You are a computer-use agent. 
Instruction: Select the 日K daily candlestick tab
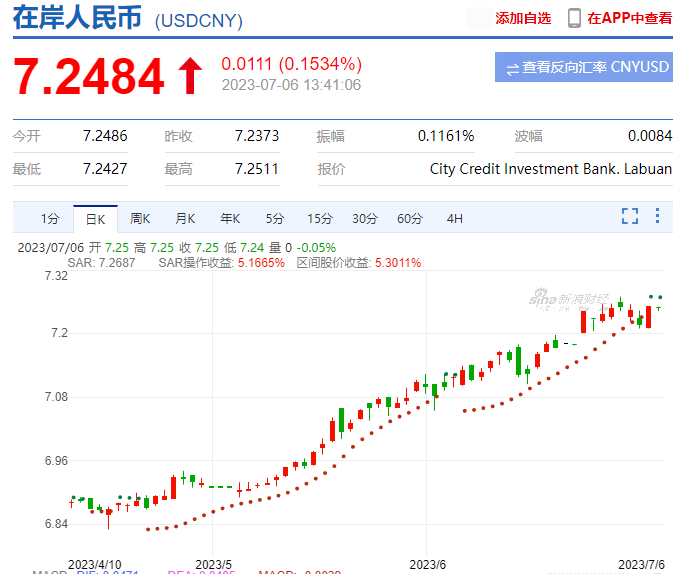pyautogui.click(x=95, y=218)
